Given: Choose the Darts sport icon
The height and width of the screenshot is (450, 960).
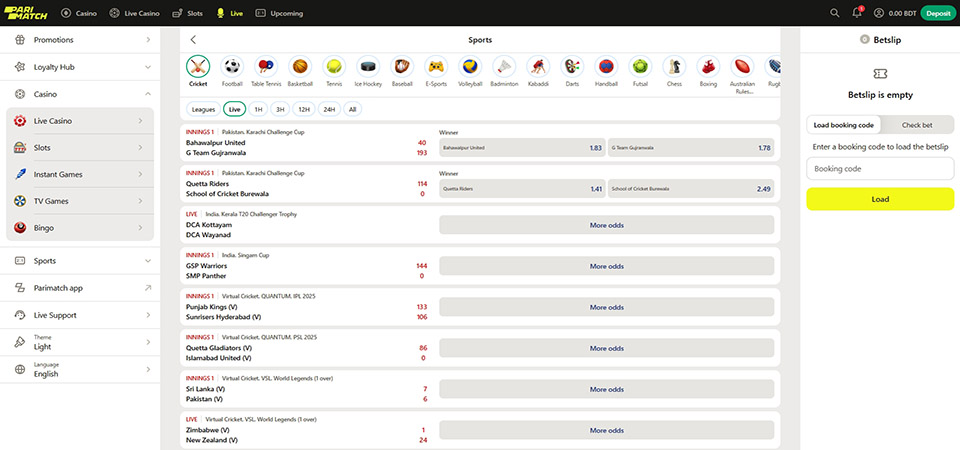Looking at the screenshot, I should (572, 66).
